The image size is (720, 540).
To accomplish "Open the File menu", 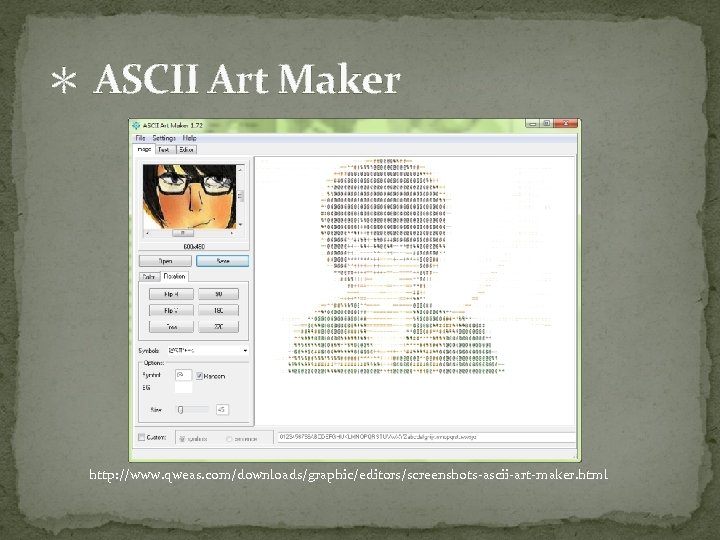I will click(x=140, y=138).
